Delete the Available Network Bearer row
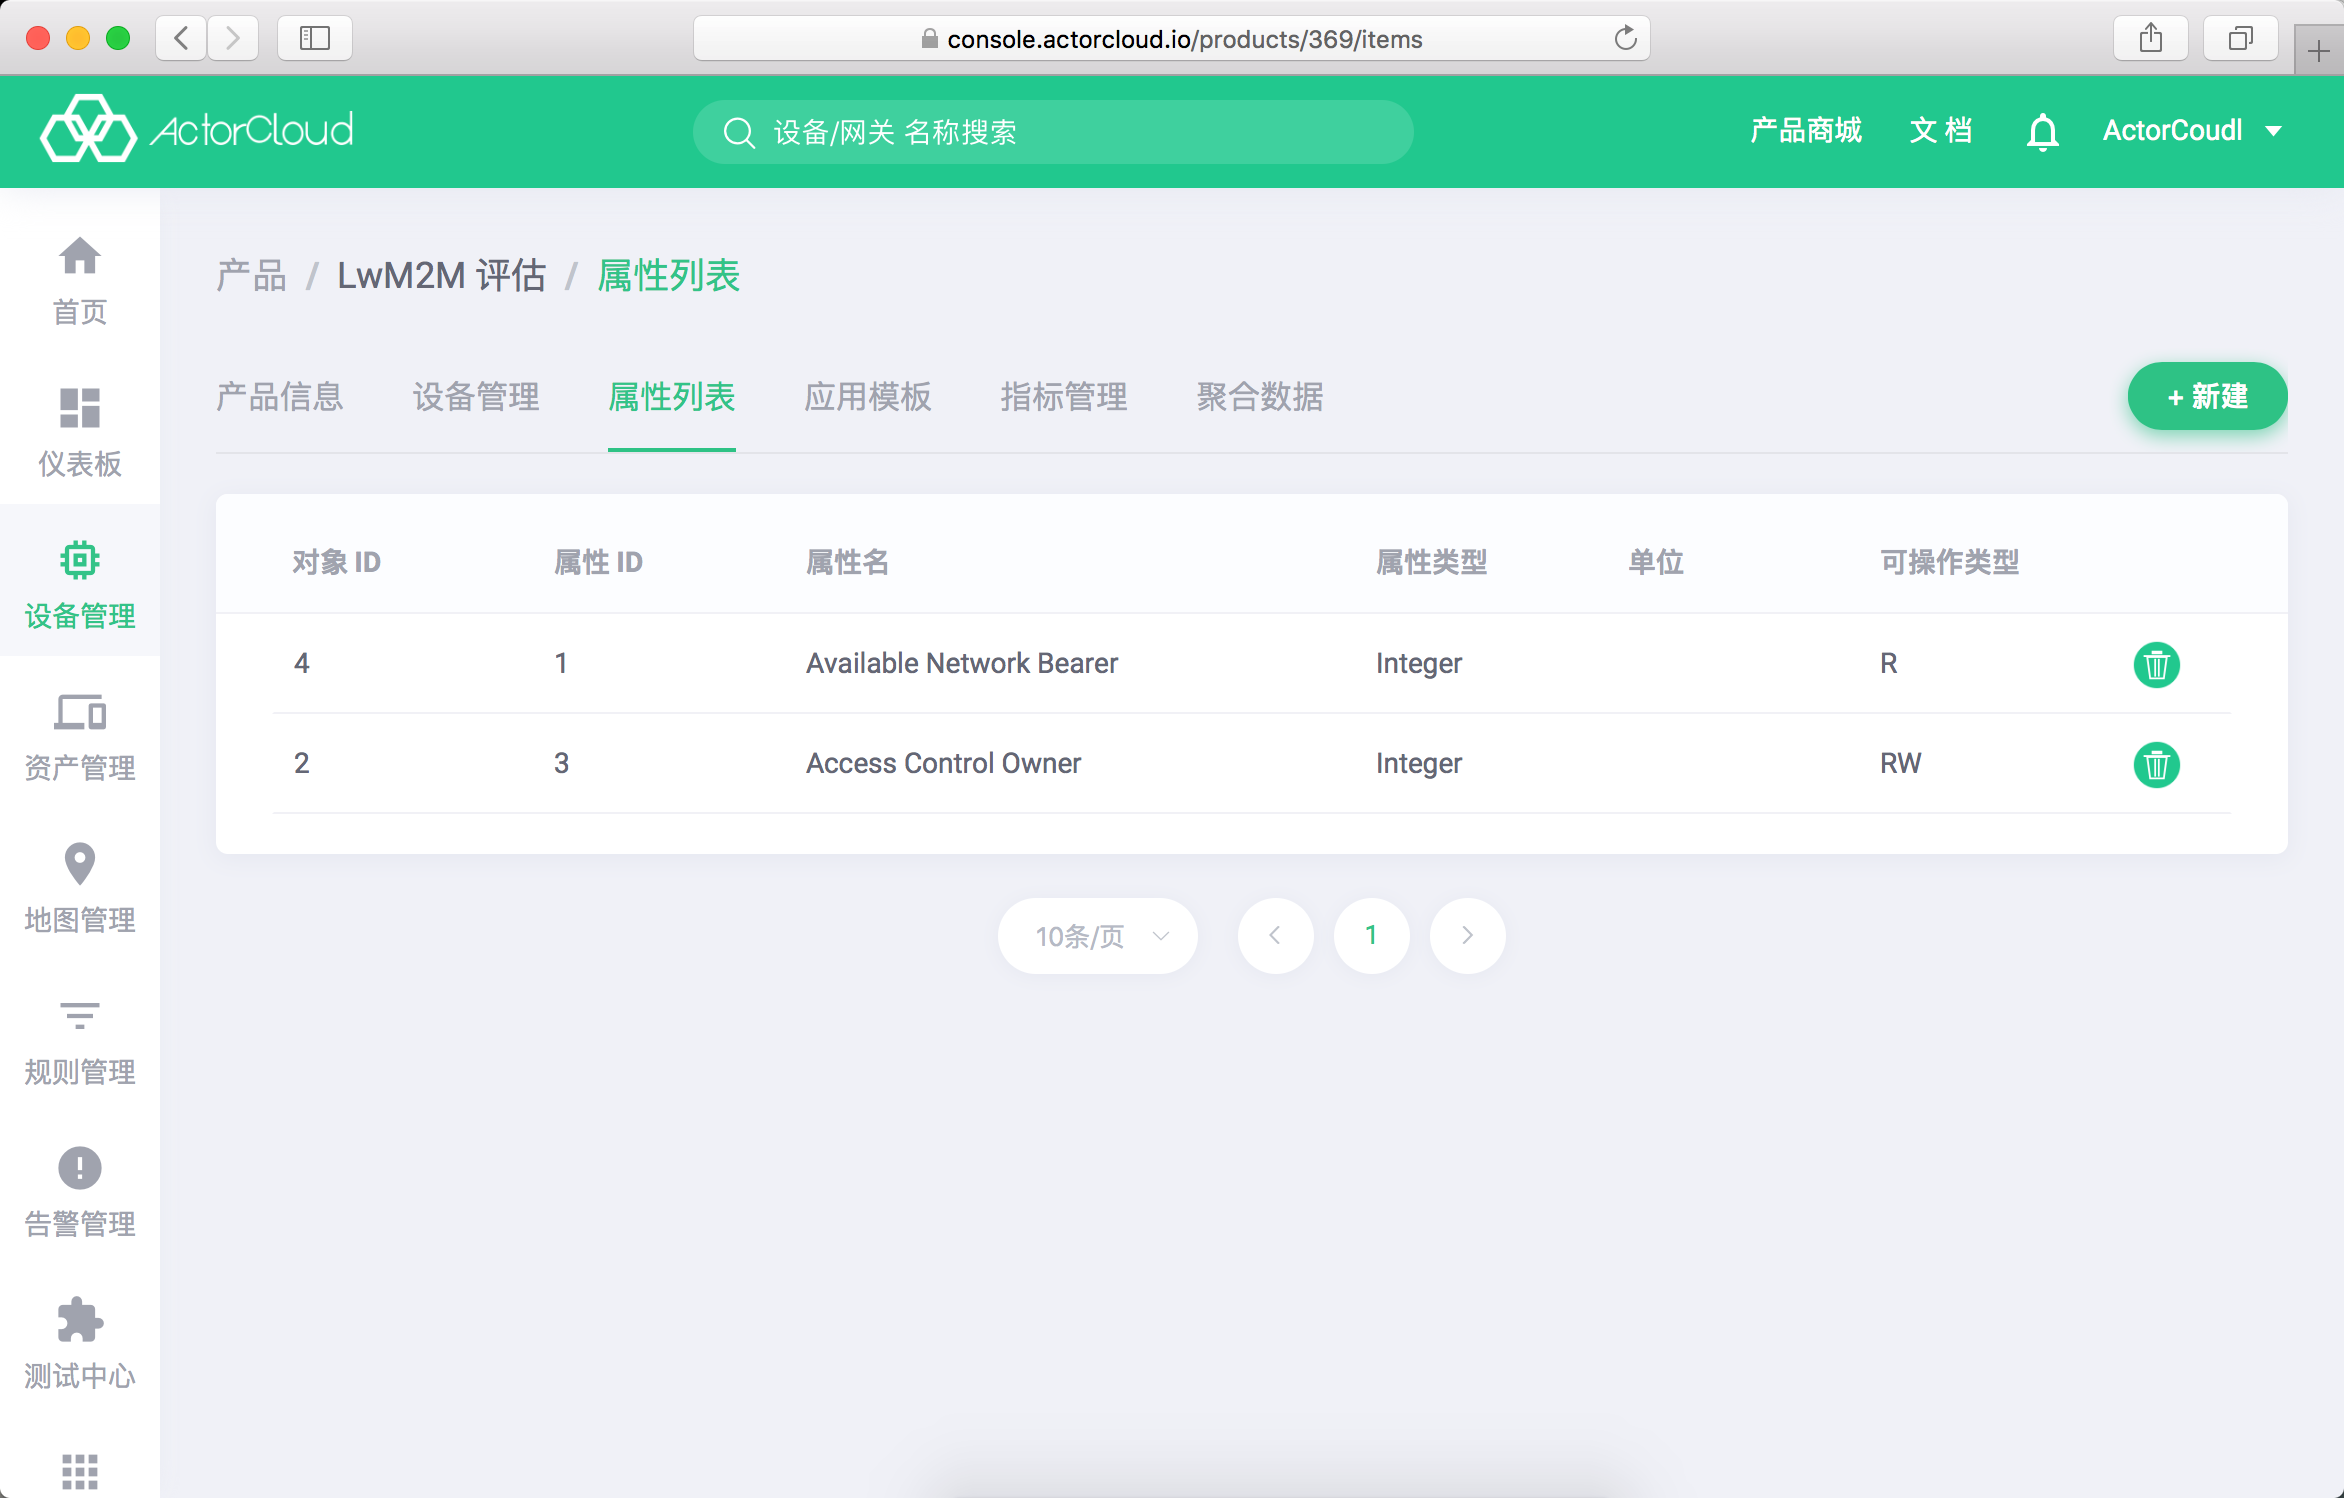The width and height of the screenshot is (2344, 1498). tap(2156, 664)
